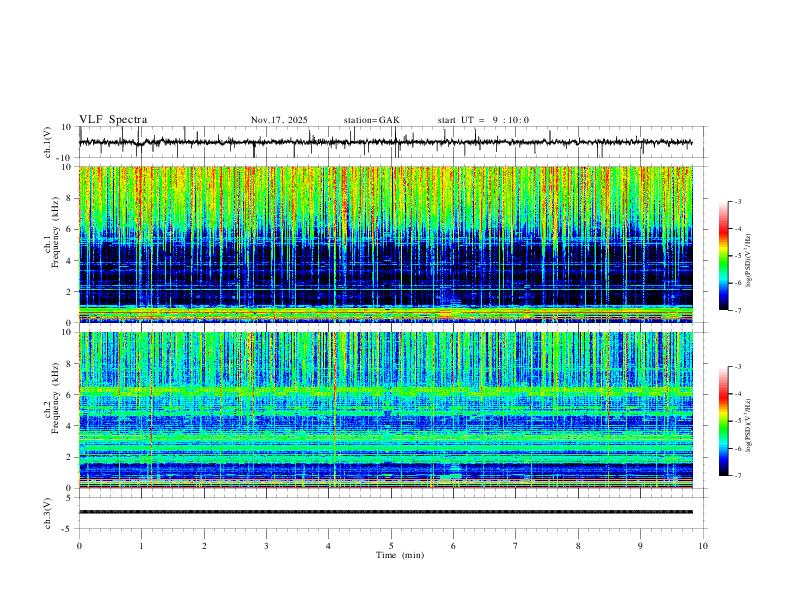Screen dimensions: 792x612
Task: Click the time axis tick label "3"
Action: pyautogui.click(x=266, y=546)
